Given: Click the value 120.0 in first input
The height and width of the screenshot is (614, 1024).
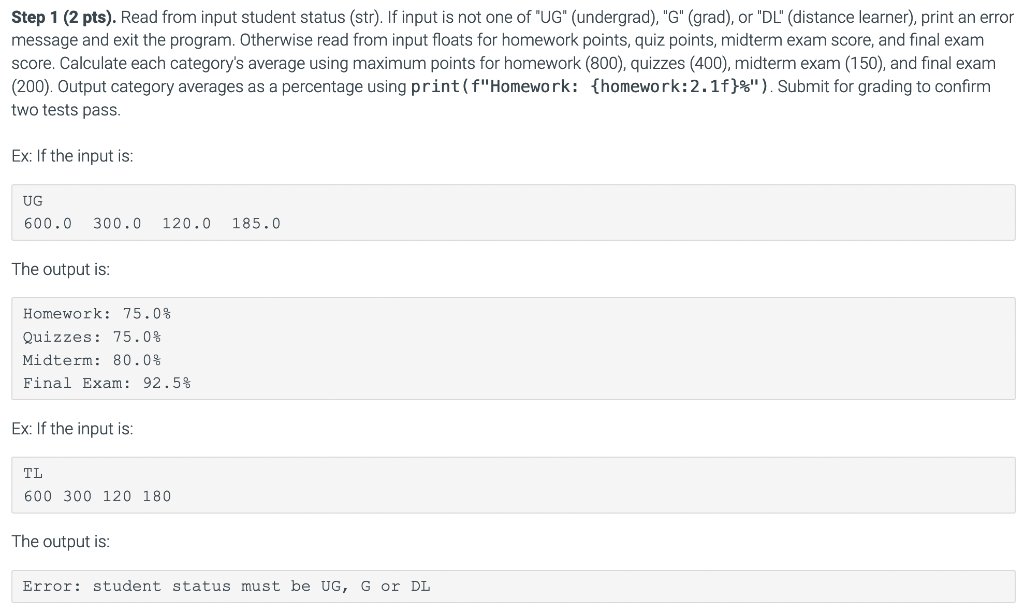Looking at the screenshot, I should click(x=187, y=223).
